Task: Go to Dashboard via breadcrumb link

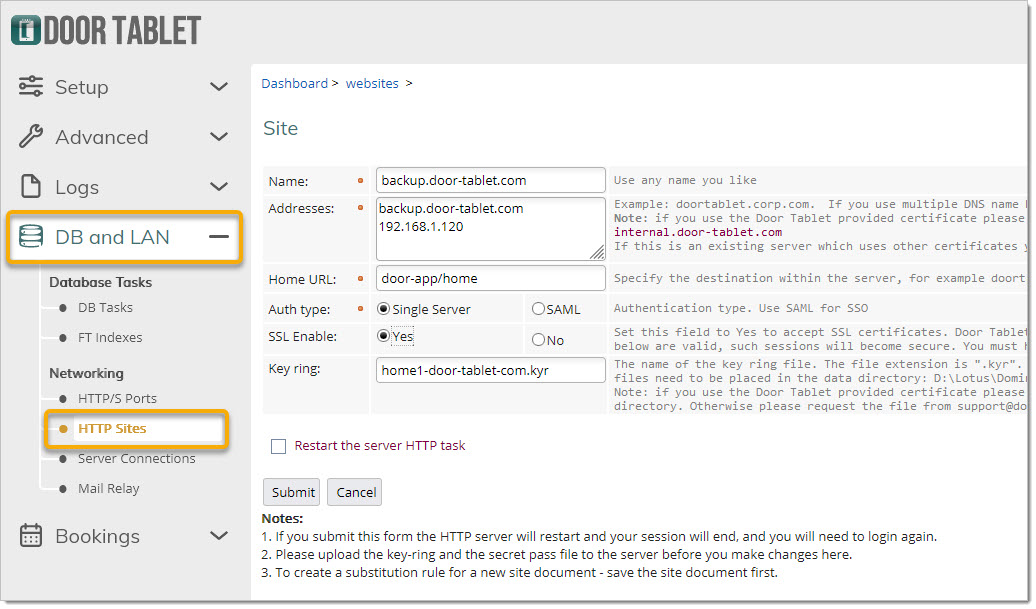Action: [x=294, y=83]
